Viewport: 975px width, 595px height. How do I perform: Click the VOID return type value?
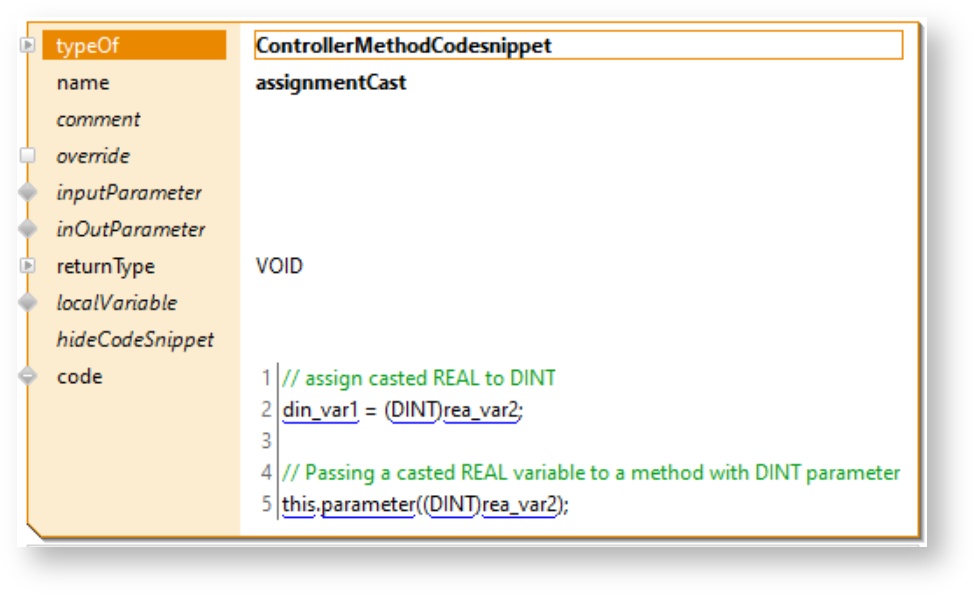pyautogui.click(x=279, y=266)
